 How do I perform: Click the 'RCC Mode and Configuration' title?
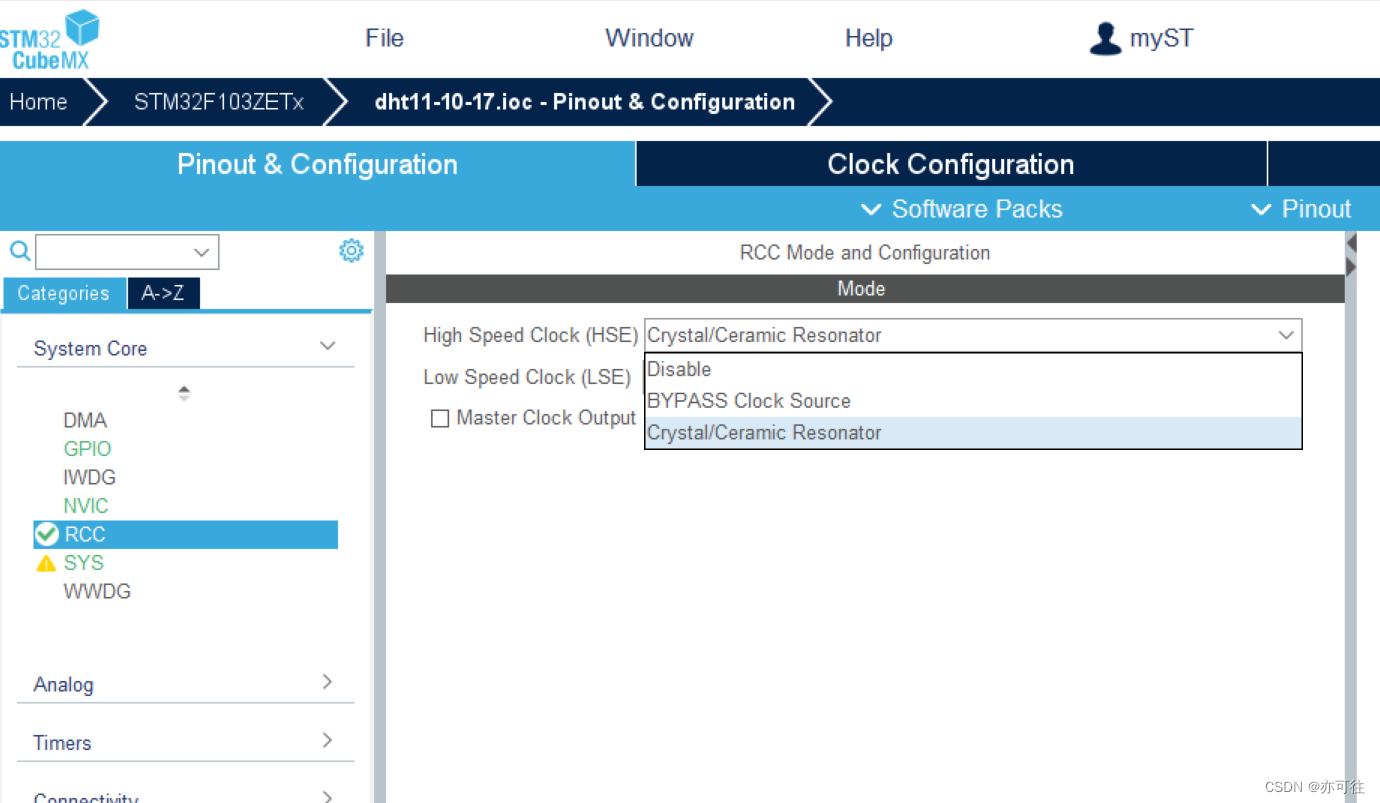(865, 253)
